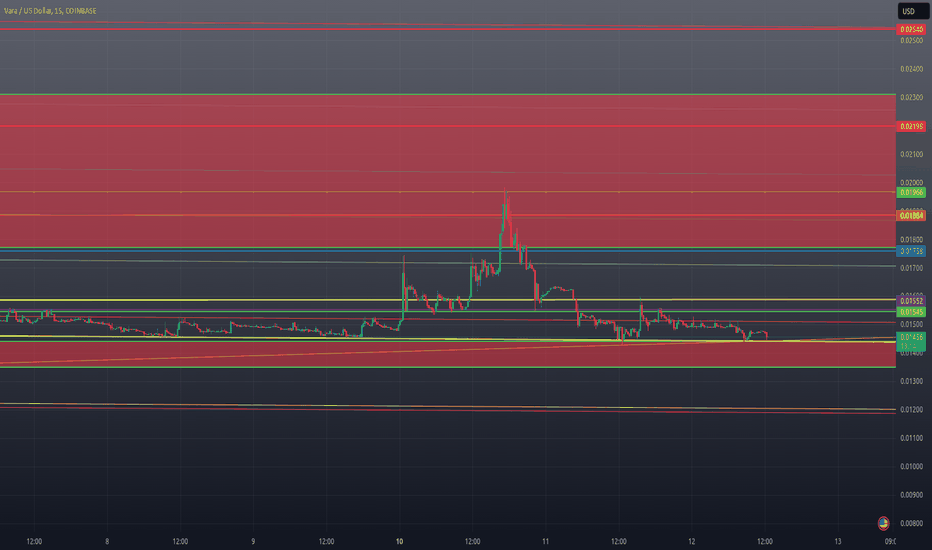Select the orange 0.01864 price label
932x550 pixels.
click(x=911, y=215)
